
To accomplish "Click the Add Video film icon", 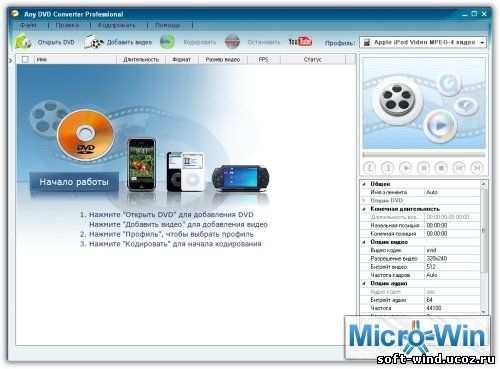I will point(93,42).
